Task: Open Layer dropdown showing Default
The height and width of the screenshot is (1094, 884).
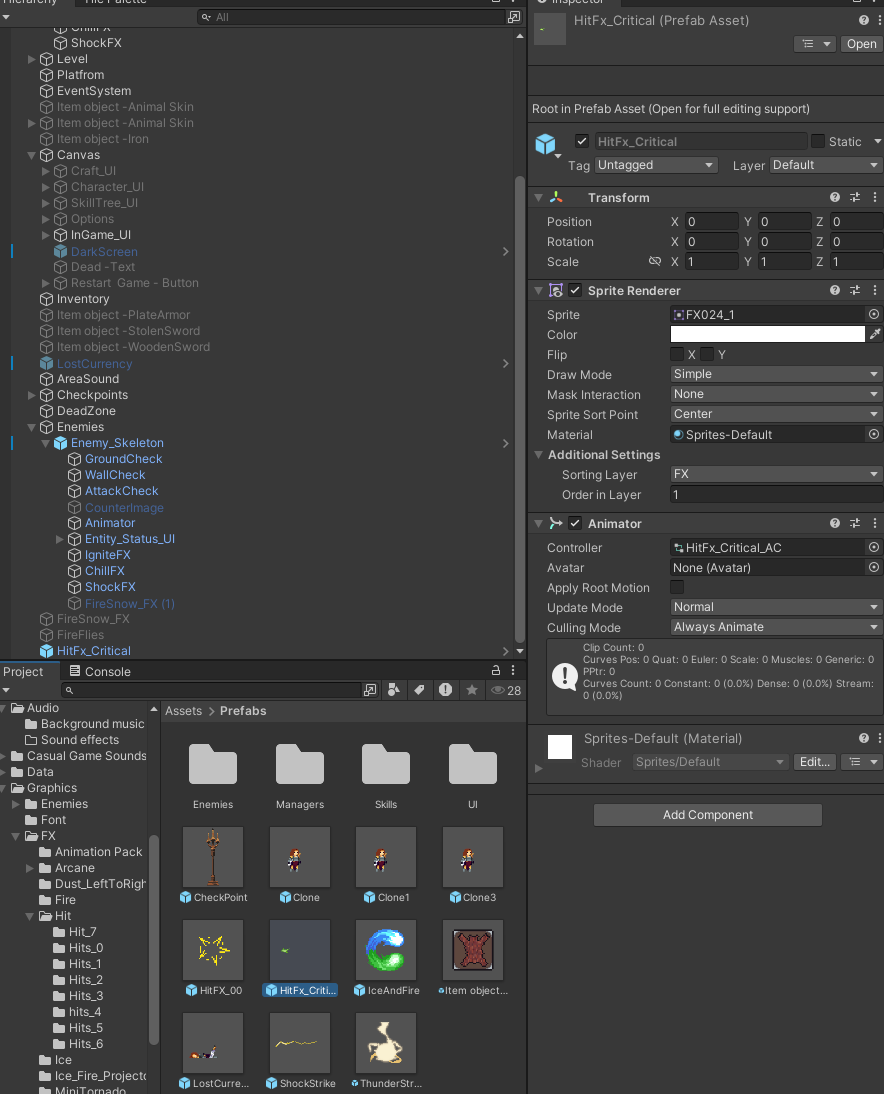Action: [x=825, y=165]
